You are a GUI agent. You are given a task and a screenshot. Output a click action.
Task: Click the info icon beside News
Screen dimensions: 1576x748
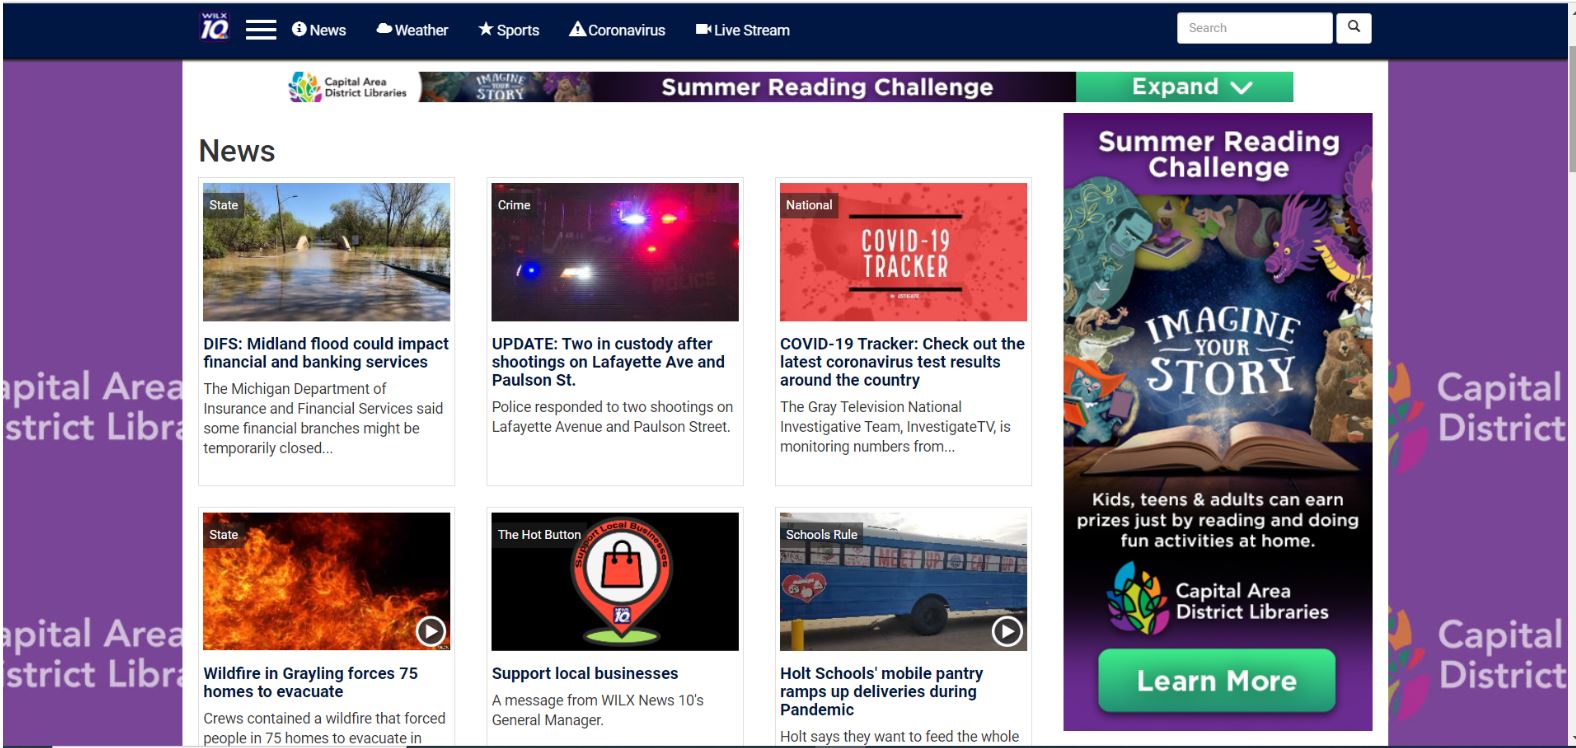(299, 29)
